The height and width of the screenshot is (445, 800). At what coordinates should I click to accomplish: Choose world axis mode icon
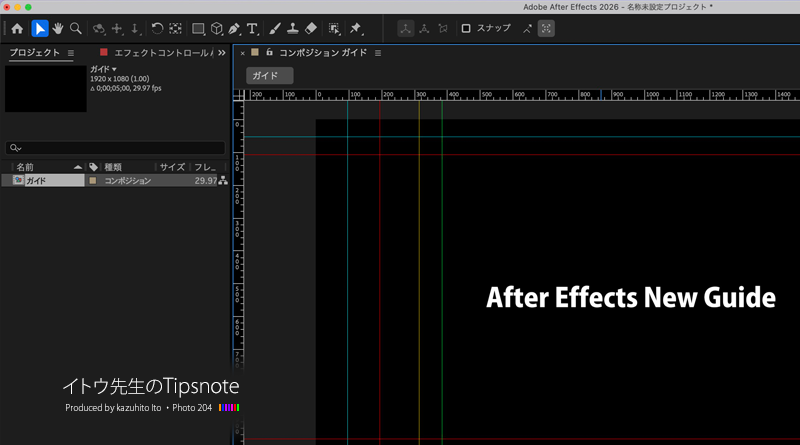424,29
